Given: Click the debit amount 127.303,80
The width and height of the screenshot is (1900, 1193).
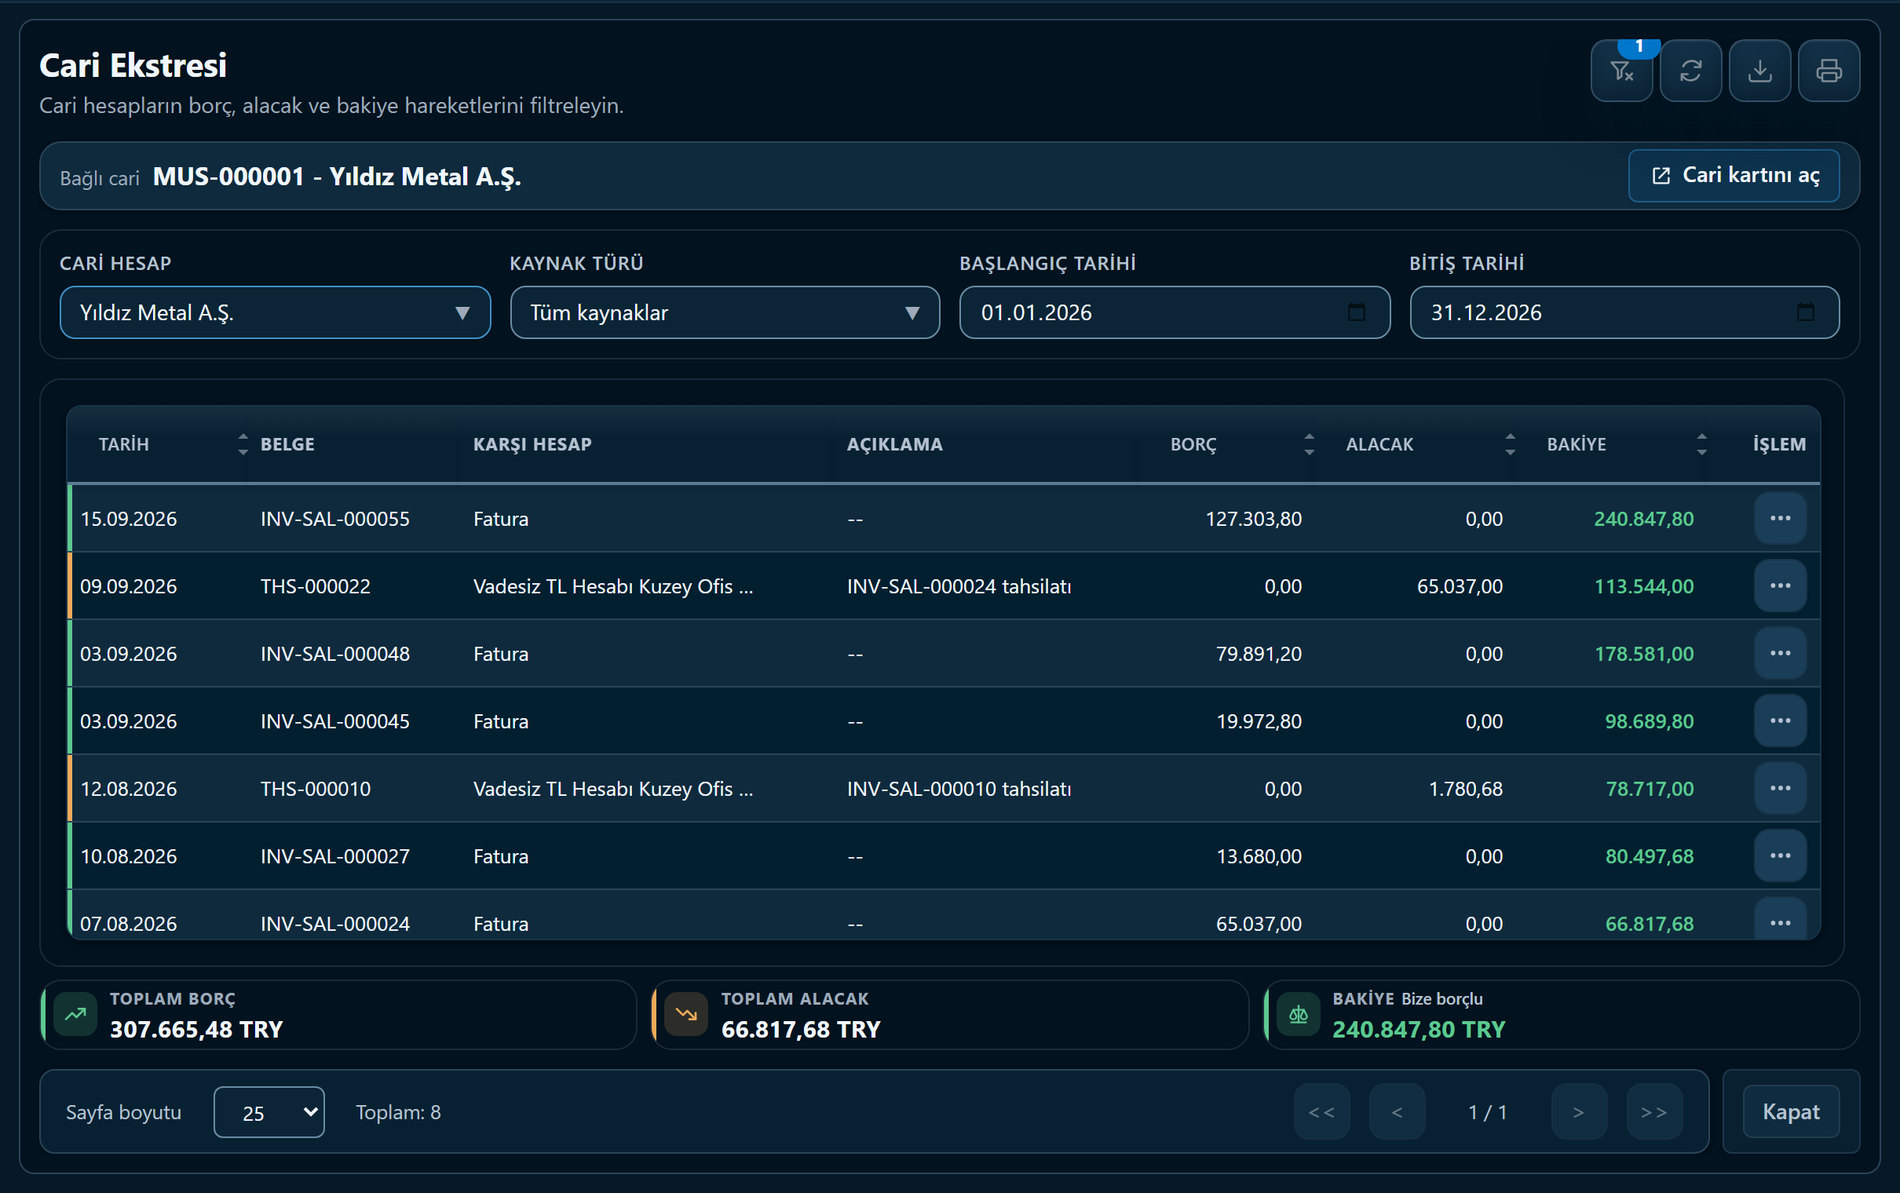Looking at the screenshot, I should click(x=1254, y=519).
